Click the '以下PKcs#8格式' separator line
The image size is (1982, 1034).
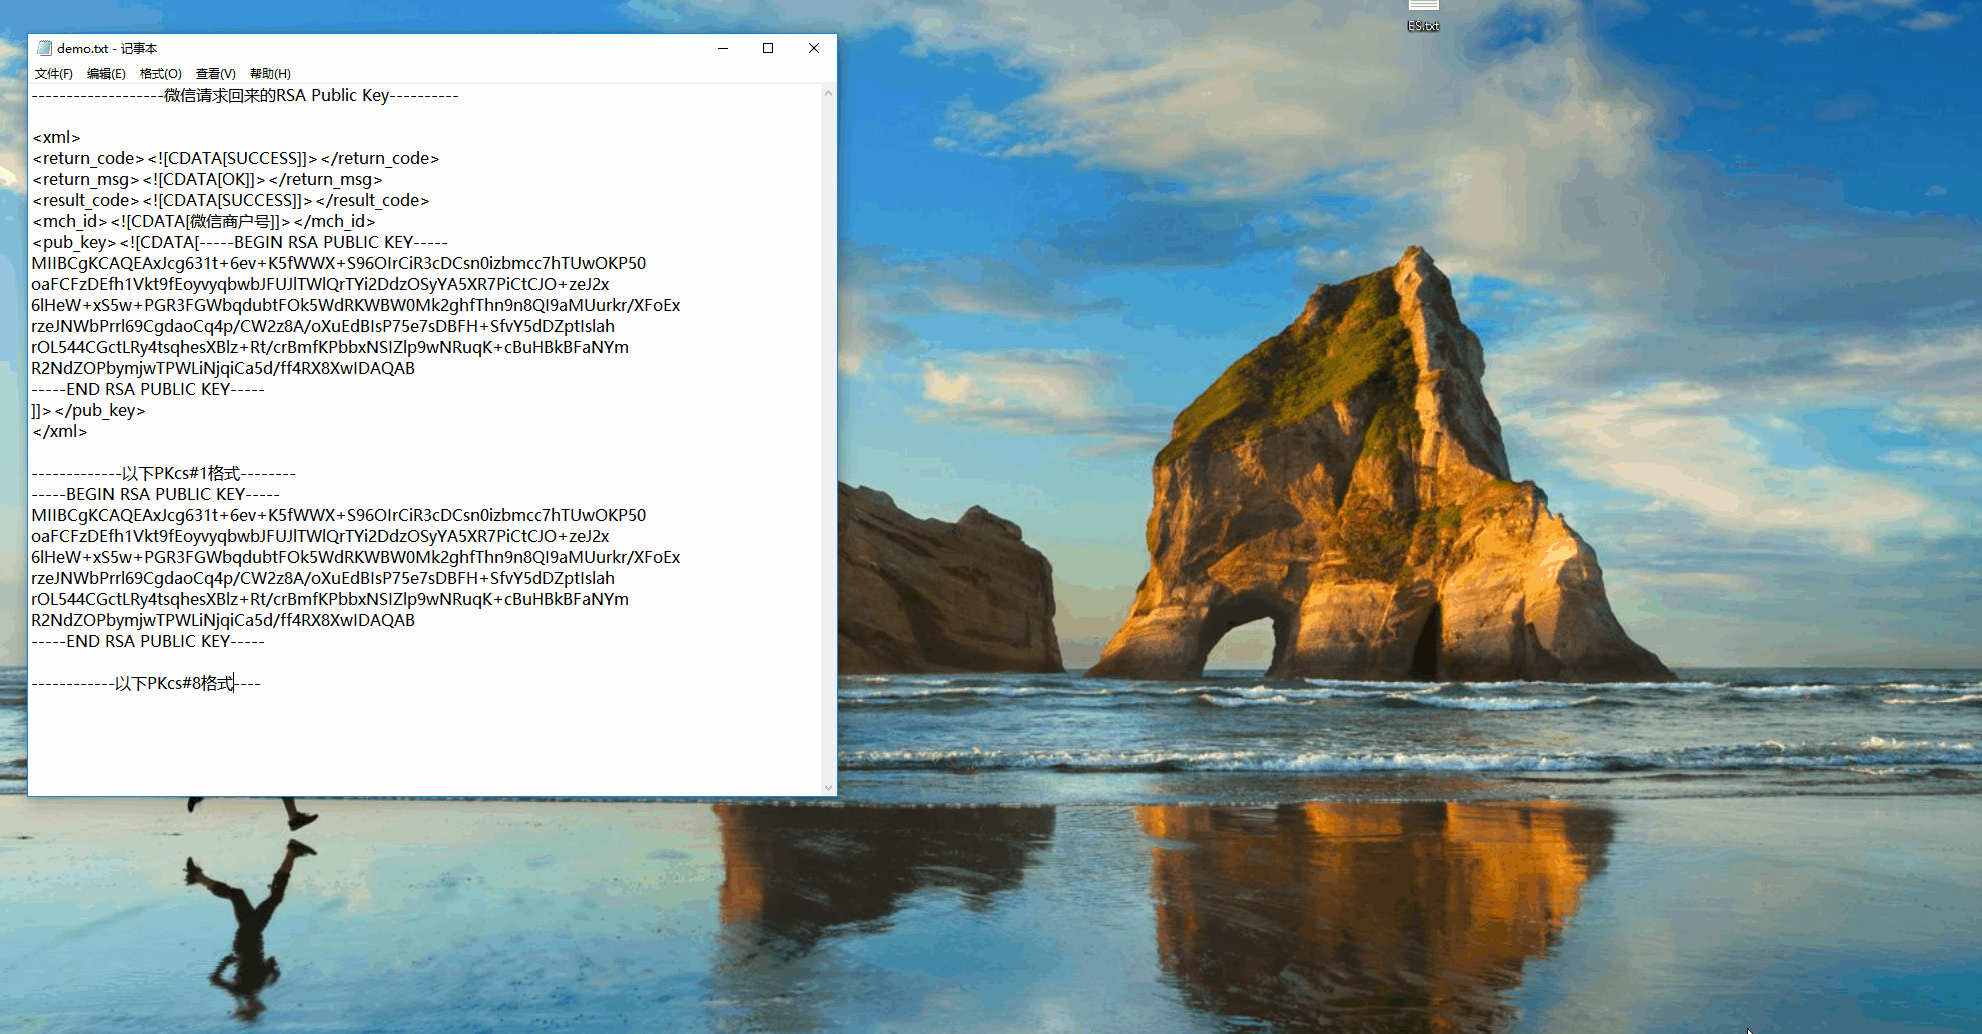tap(146, 684)
